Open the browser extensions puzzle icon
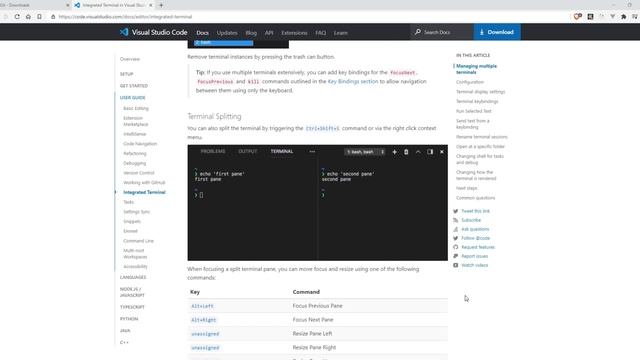The image size is (640, 360). coord(623,17)
